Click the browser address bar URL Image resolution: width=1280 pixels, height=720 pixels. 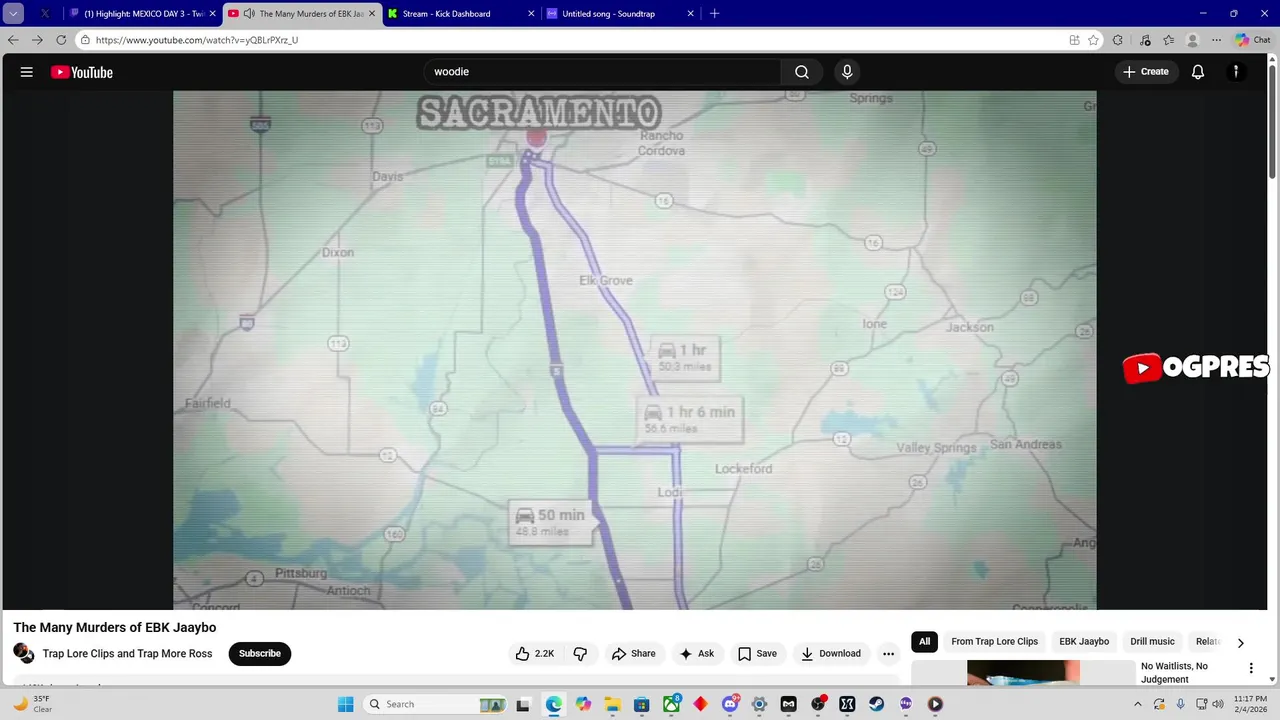(x=197, y=40)
